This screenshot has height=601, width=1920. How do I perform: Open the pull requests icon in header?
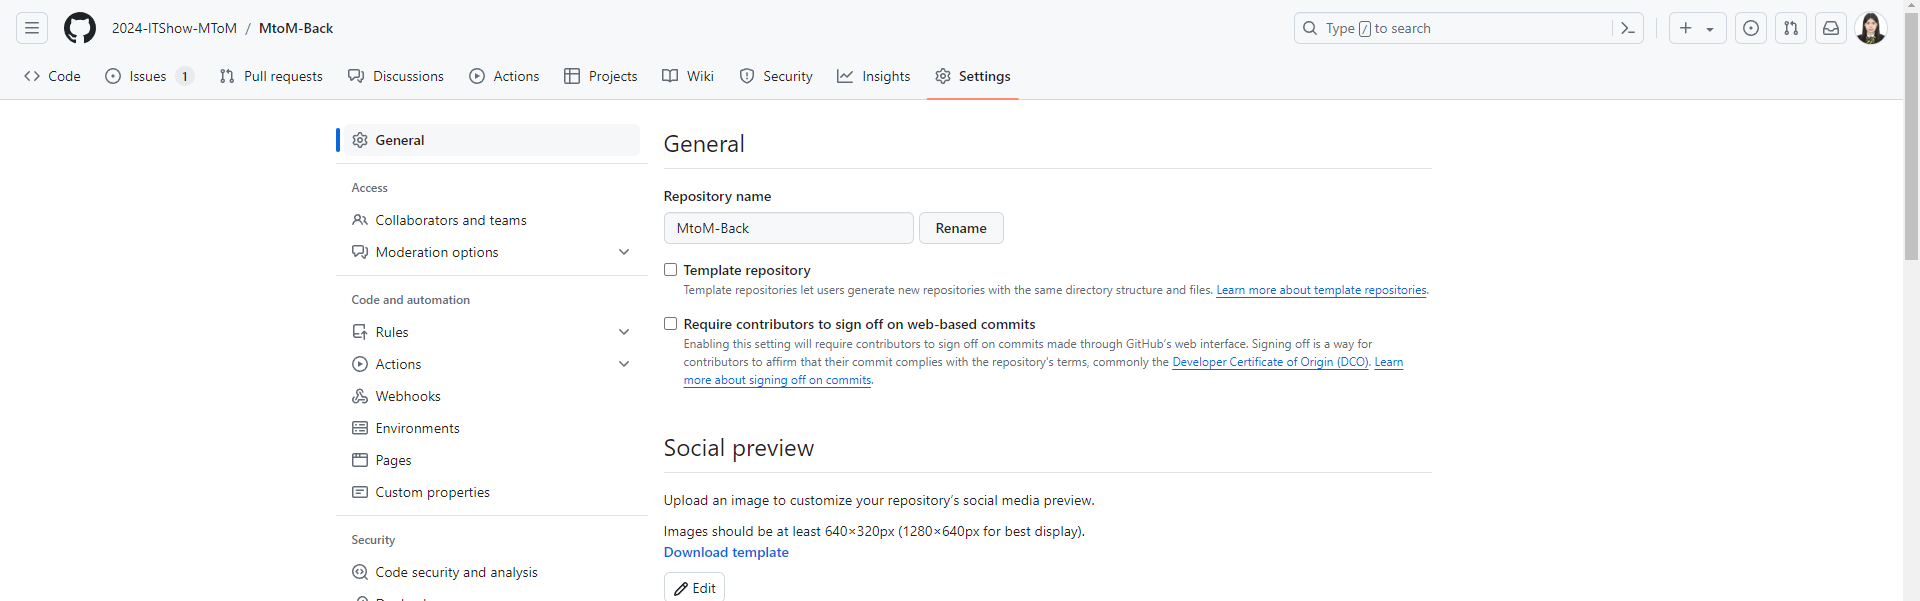pyautogui.click(x=1791, y=28)
